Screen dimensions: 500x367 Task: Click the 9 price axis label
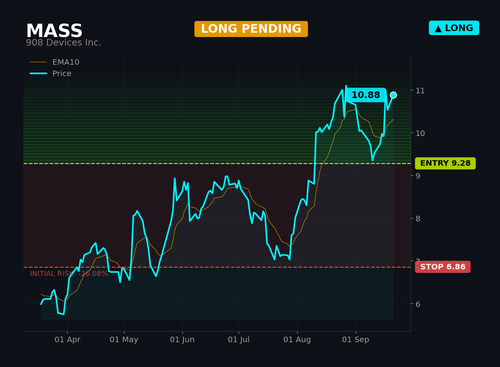click(418, 176)
